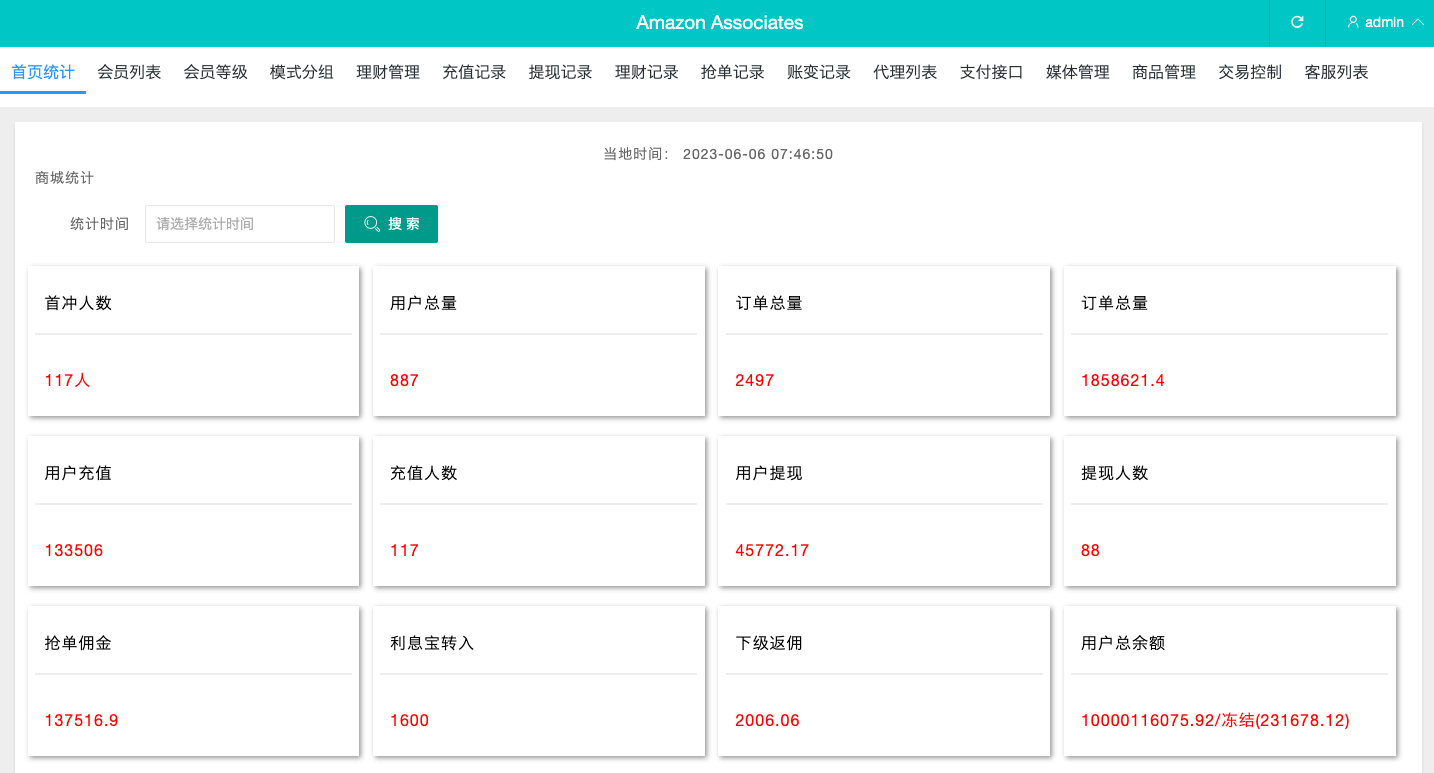Go to 提现记录
The image size is (1434, 773).
(x=560, y=72)
